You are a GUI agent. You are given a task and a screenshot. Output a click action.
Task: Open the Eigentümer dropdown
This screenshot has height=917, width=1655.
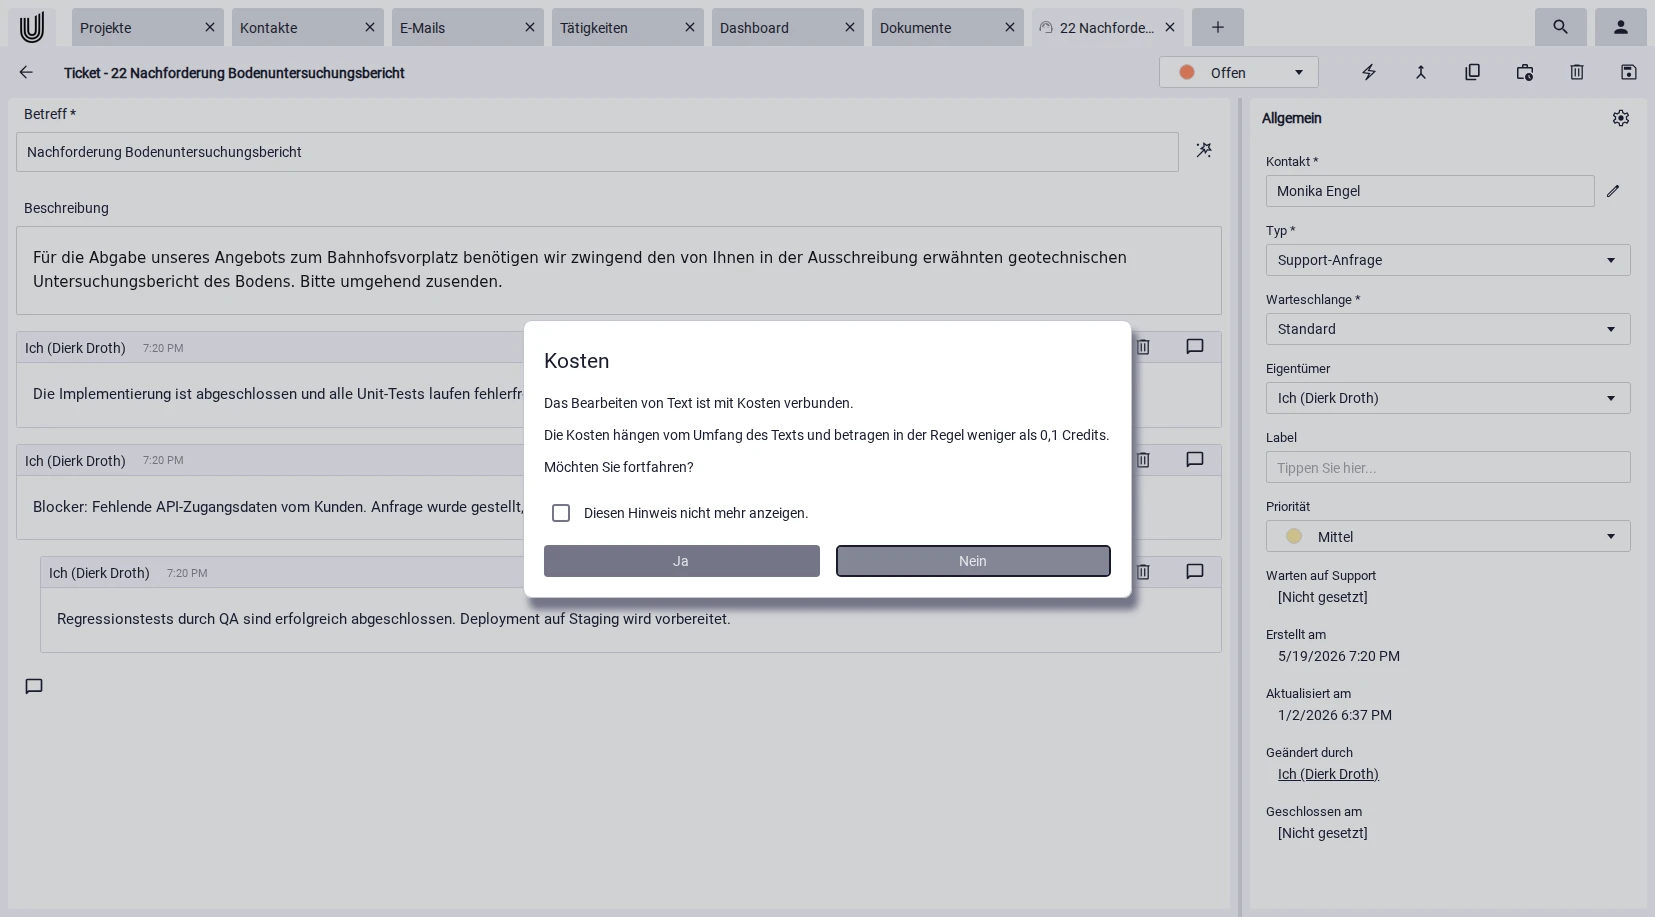(1448, 398)
